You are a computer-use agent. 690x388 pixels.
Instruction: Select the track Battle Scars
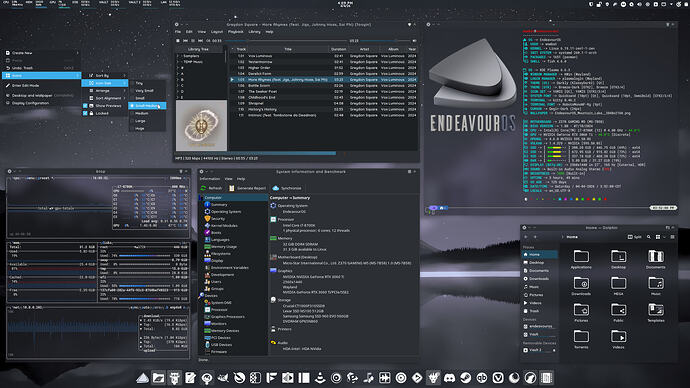323,85
